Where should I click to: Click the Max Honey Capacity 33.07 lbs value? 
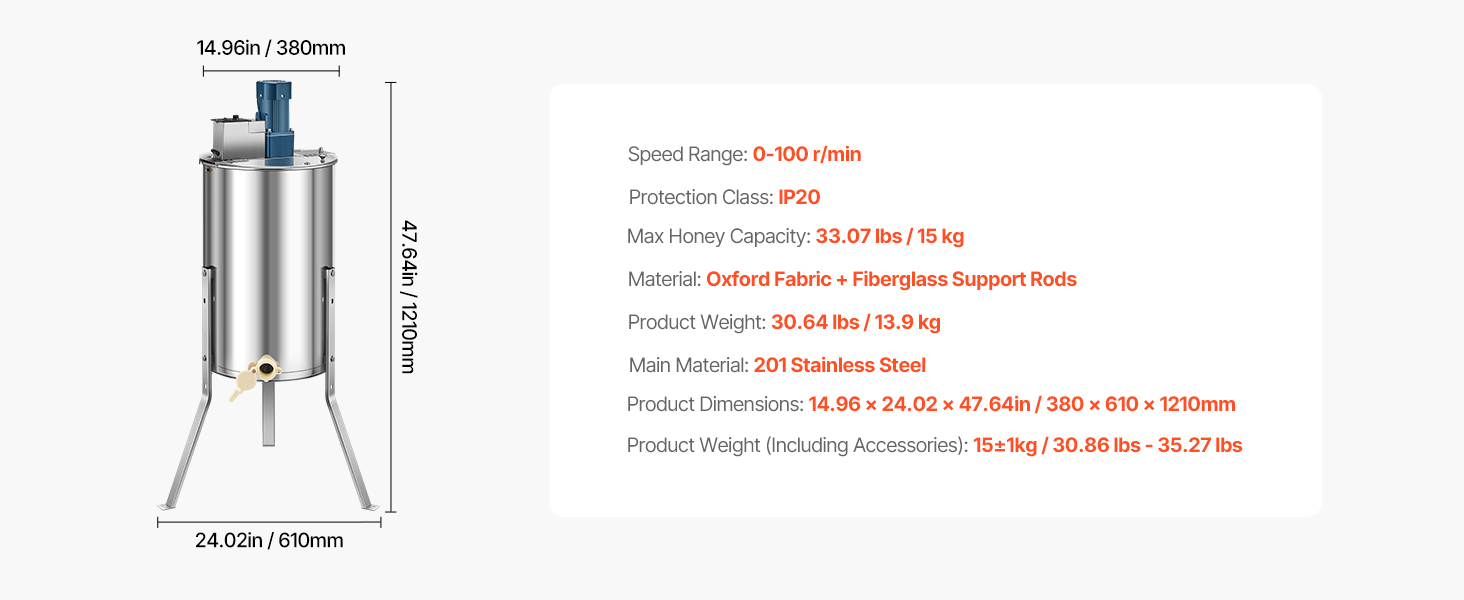890,237
